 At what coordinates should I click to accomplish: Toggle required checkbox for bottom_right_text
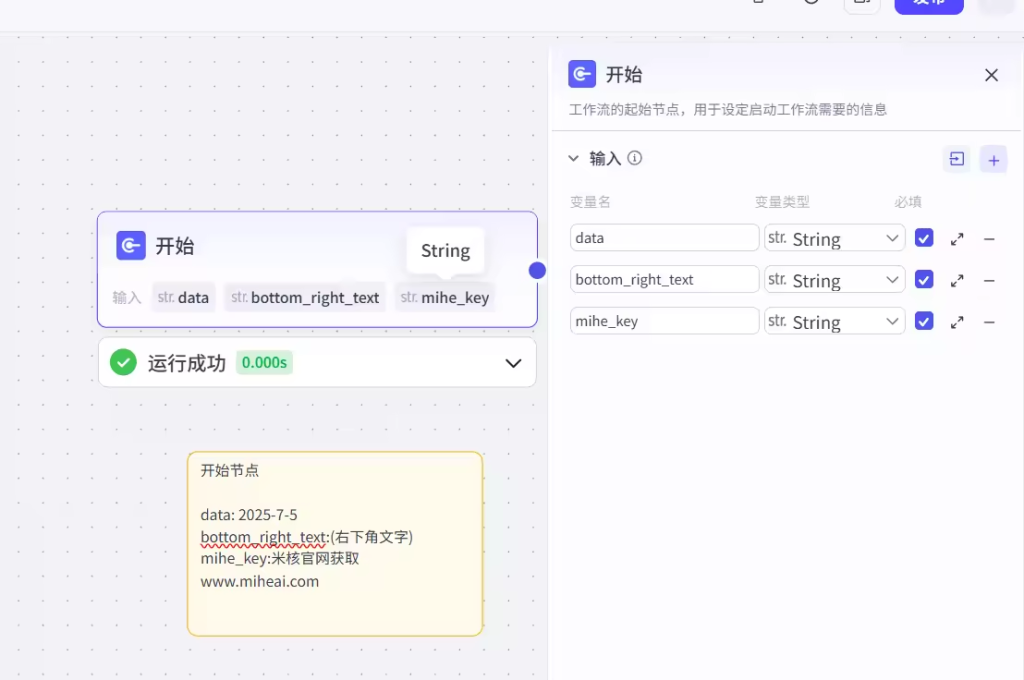[x=924, y=280]
